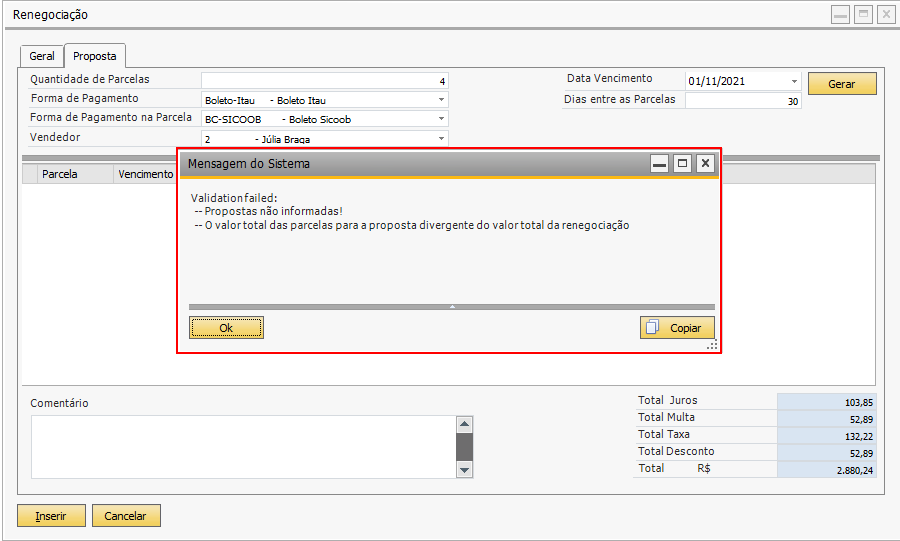Click the Dias entre as Parcelas field
This screenshot has width=900, height=541.
pos(743,101)
